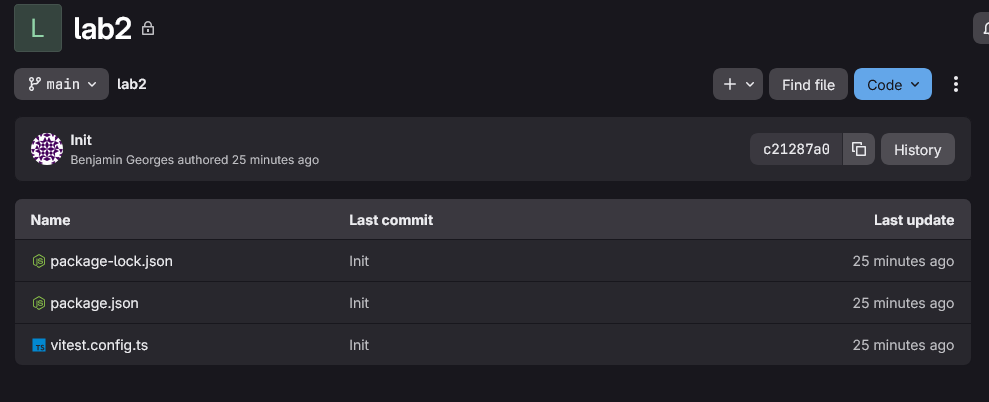Click the npm icon beside package-lock.json
The width and height of the screenshot is (989, 402).
[x=39, y=261]
